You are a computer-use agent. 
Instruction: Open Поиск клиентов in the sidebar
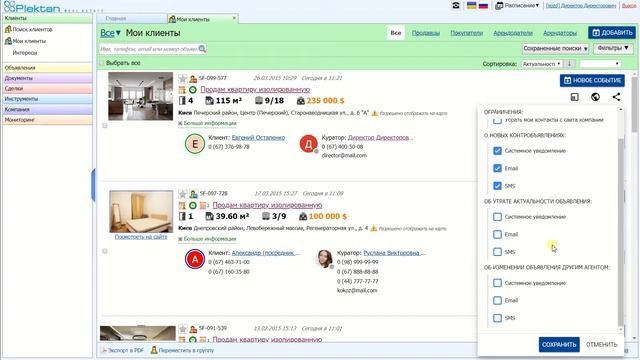[x=32, y=29]
